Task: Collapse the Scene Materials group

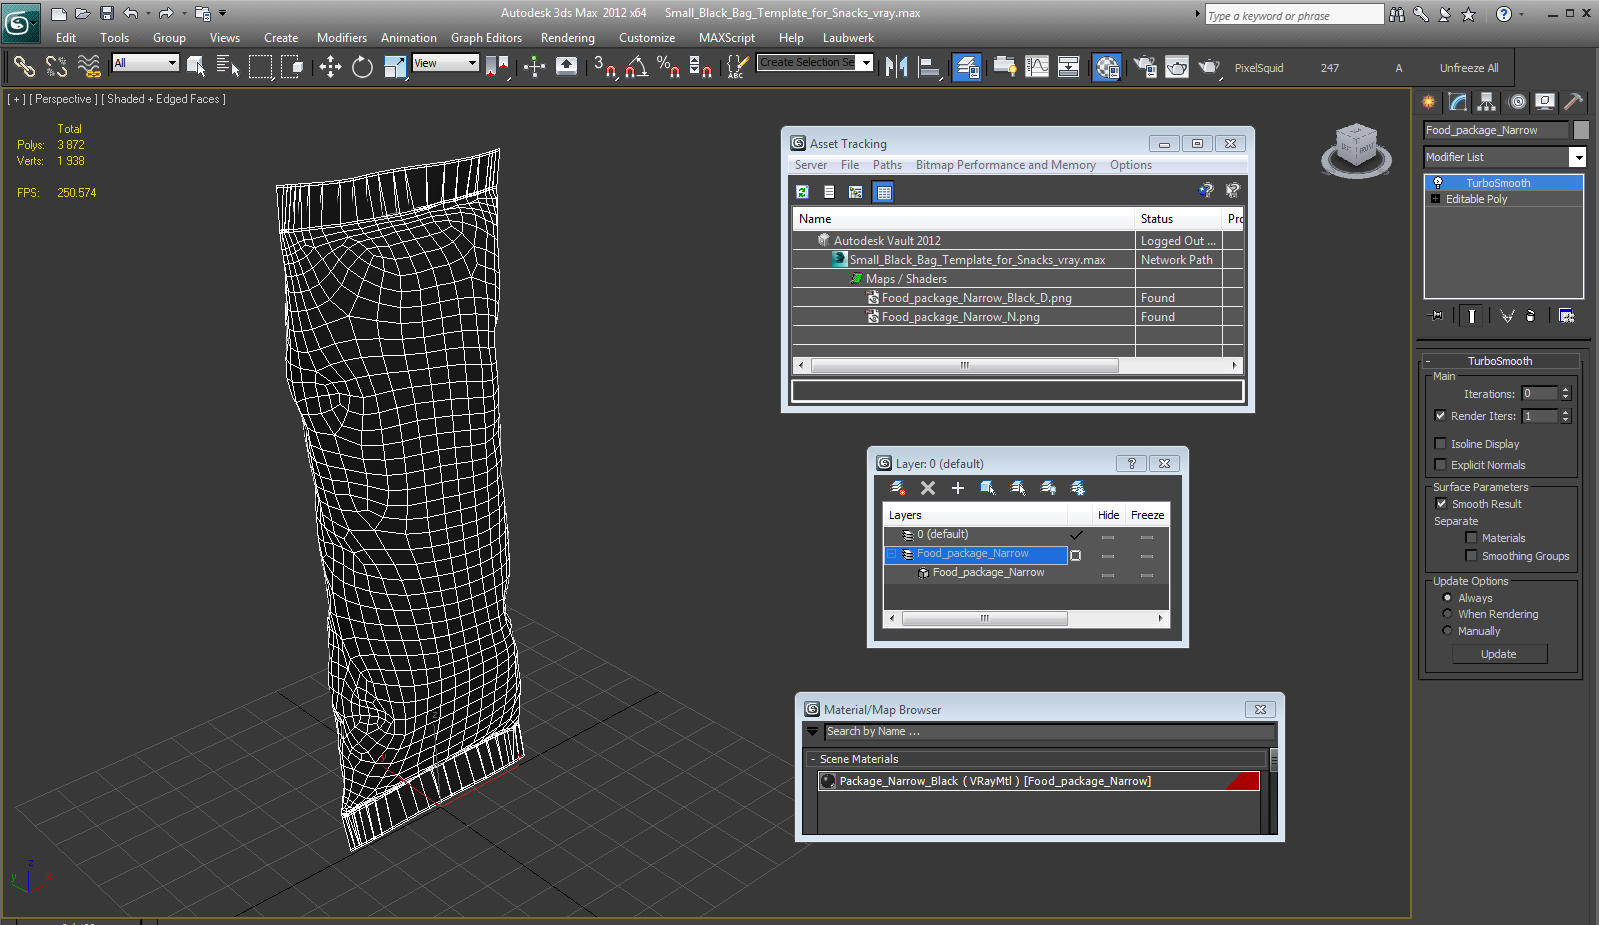Action: click(813, 759)
